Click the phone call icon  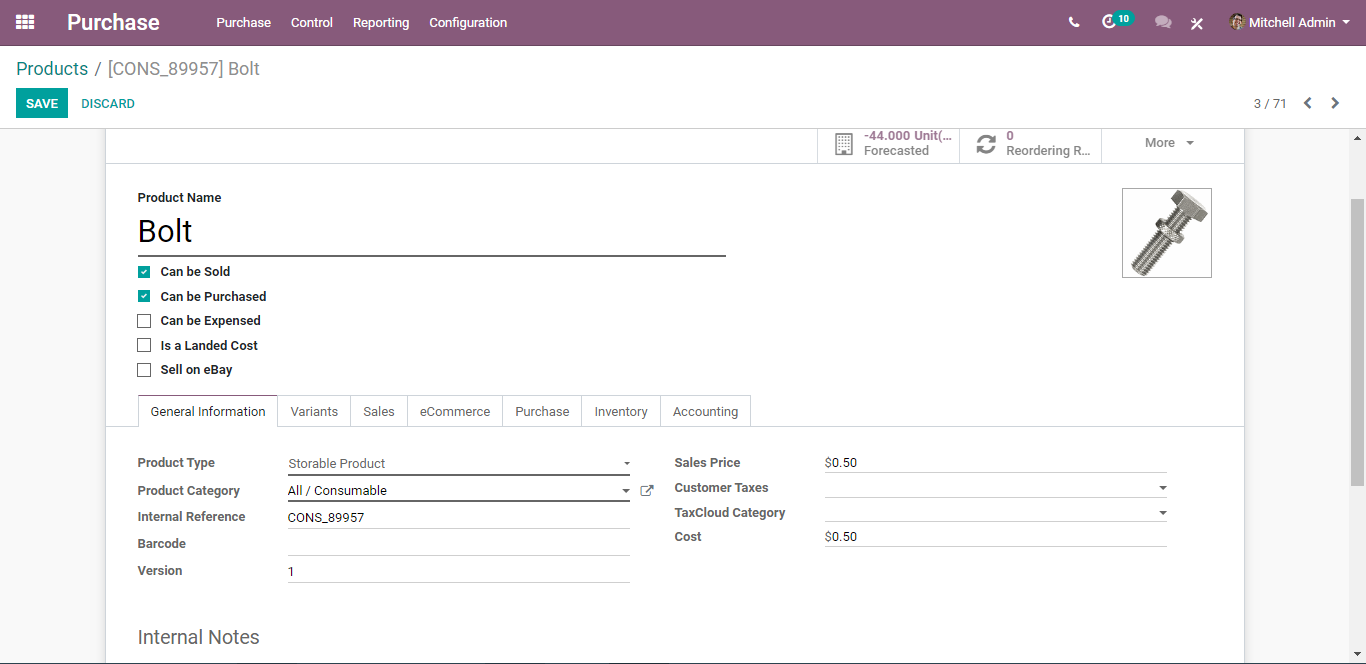[x=1074, y=22]
